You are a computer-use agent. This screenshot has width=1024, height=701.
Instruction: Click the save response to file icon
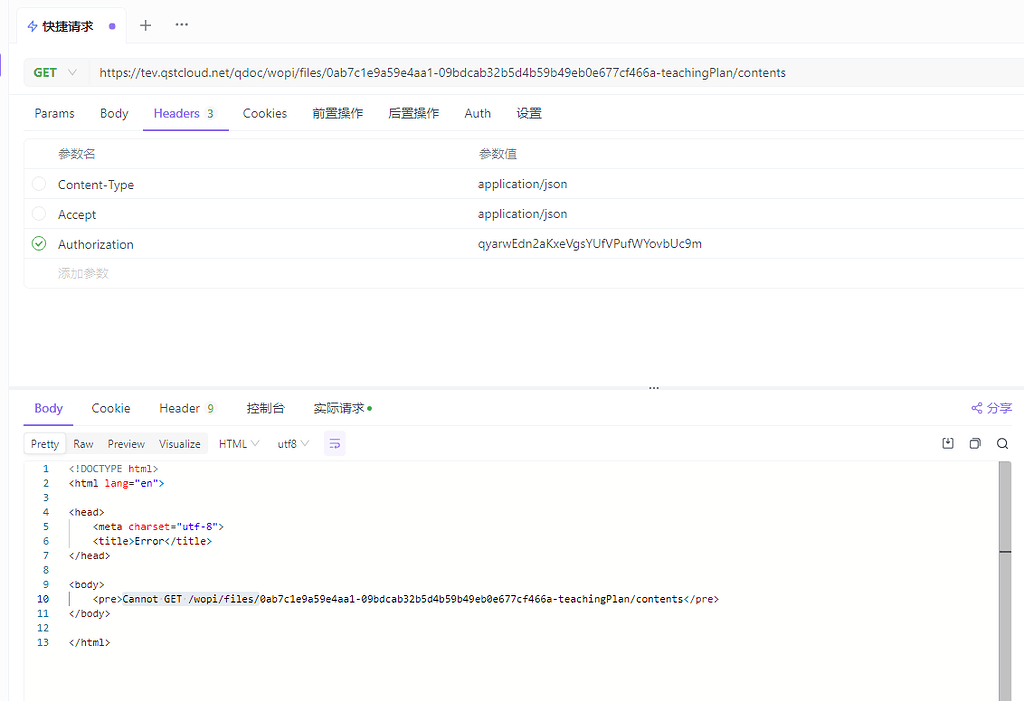[947, 443]
